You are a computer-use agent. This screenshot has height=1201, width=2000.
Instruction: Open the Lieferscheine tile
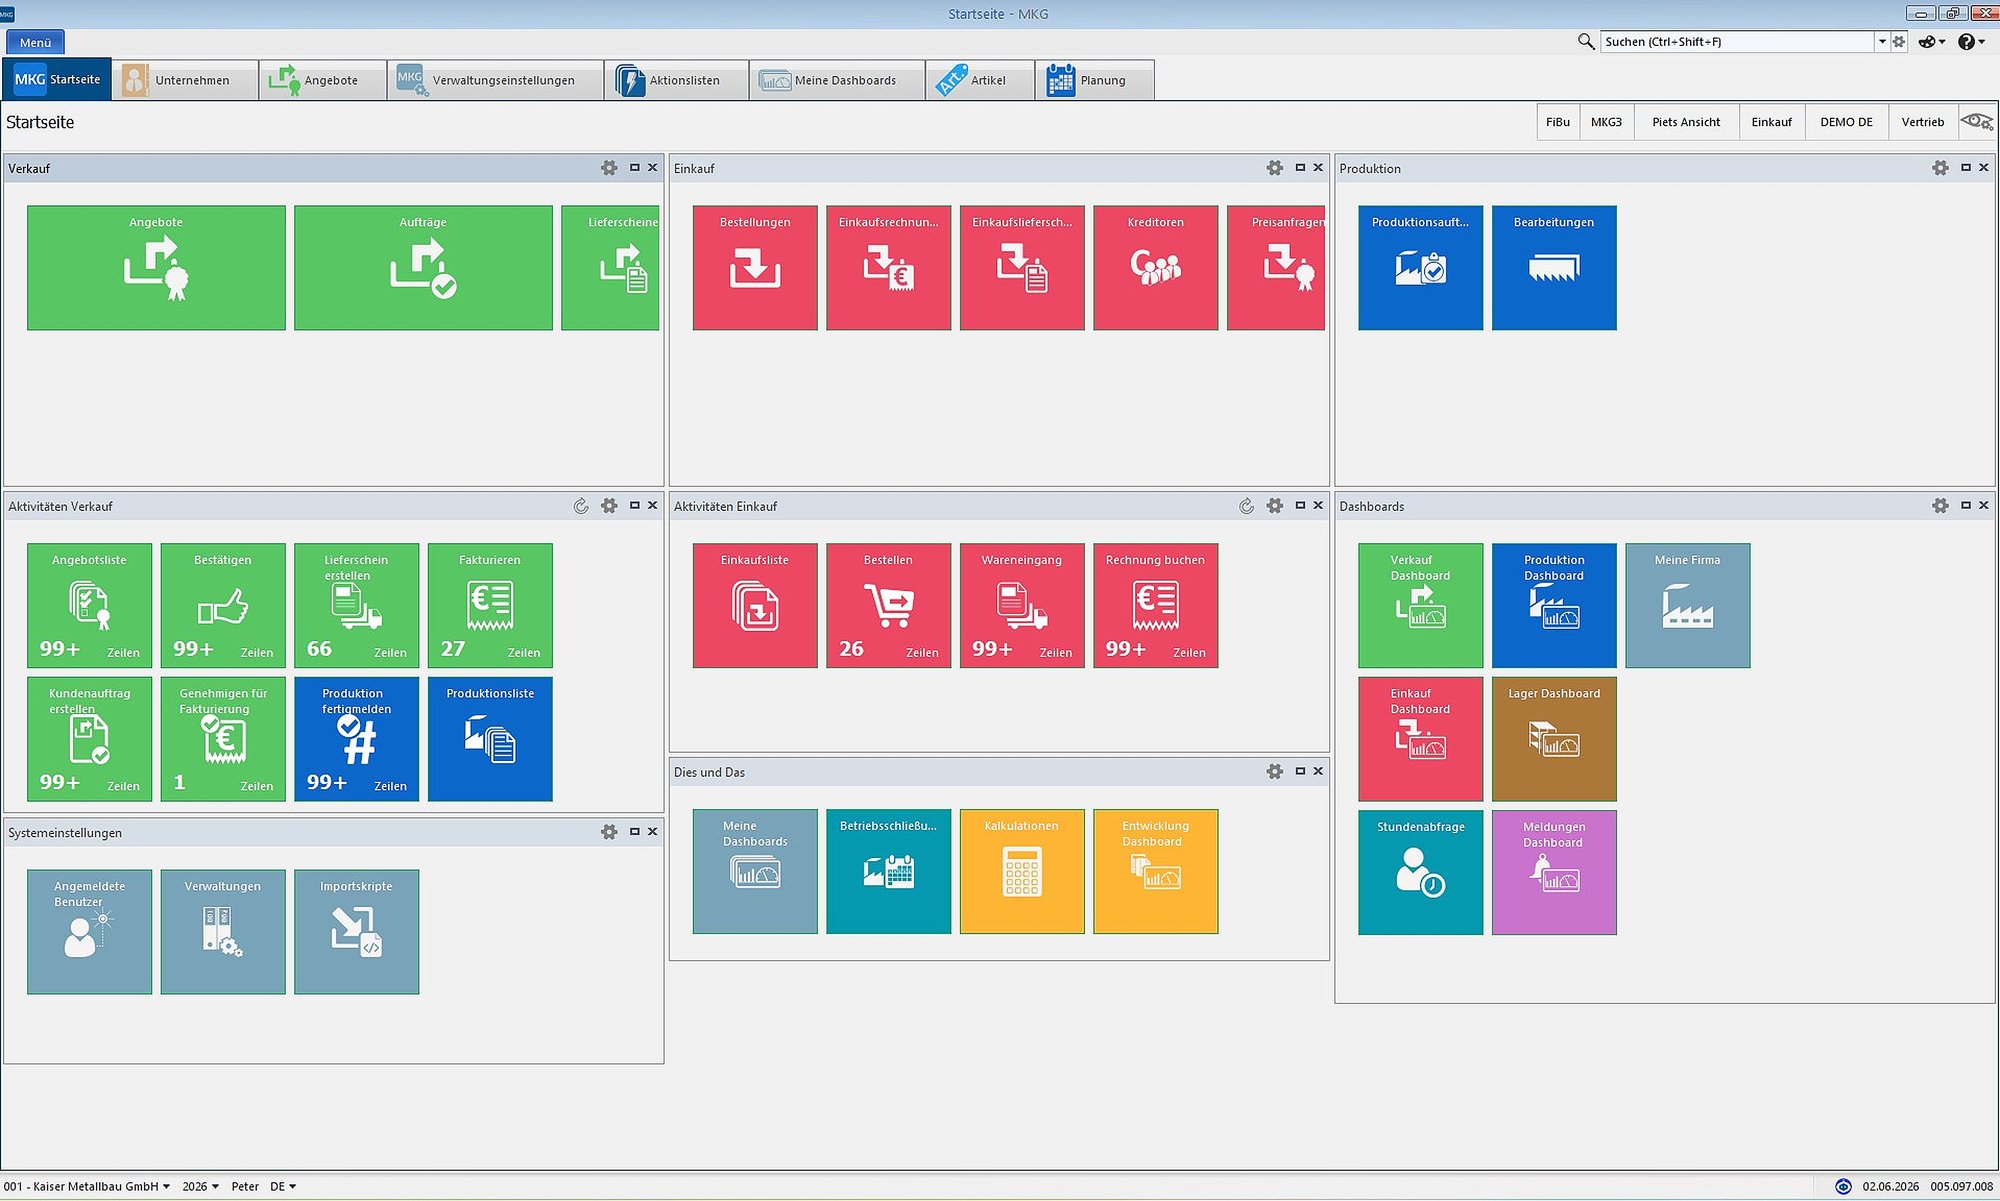tap(610, 268)
